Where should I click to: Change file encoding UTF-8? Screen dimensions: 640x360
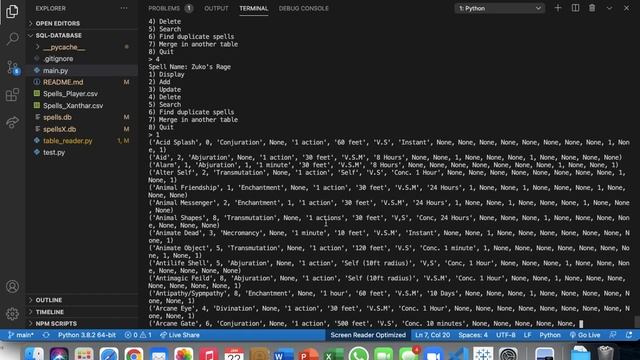(505, 335)
